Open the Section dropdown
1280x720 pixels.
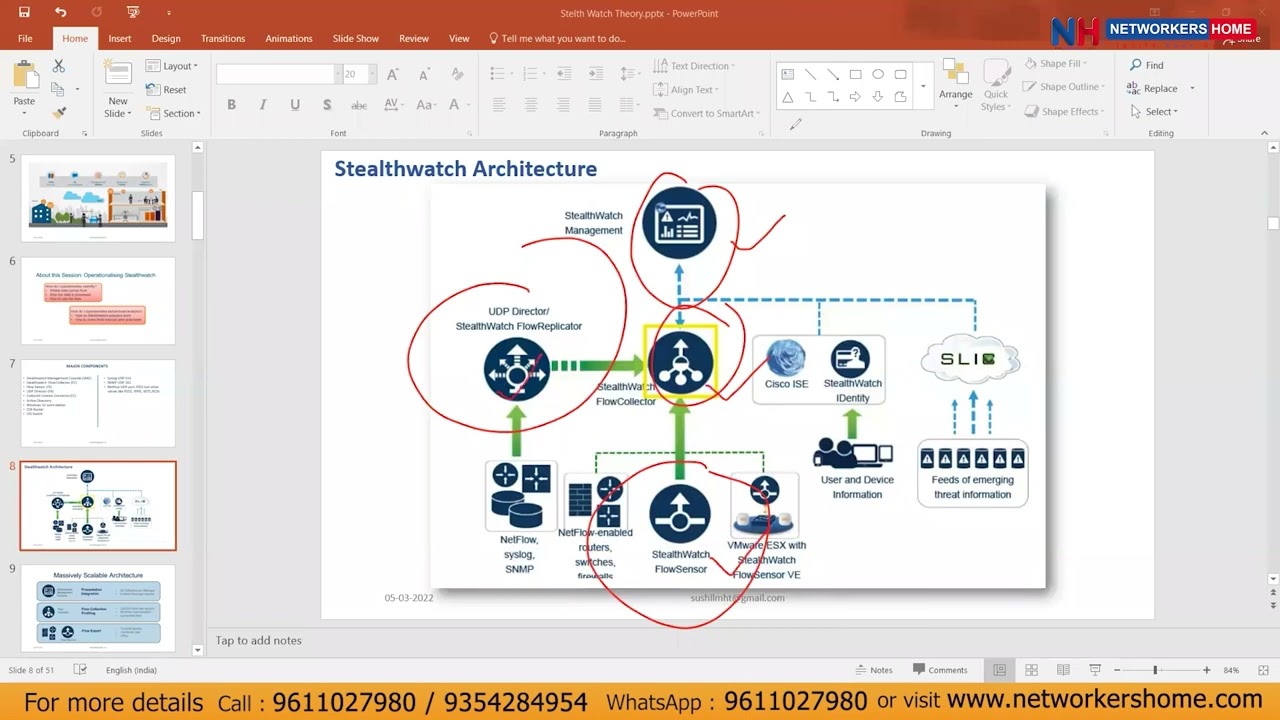coord(173,113)
